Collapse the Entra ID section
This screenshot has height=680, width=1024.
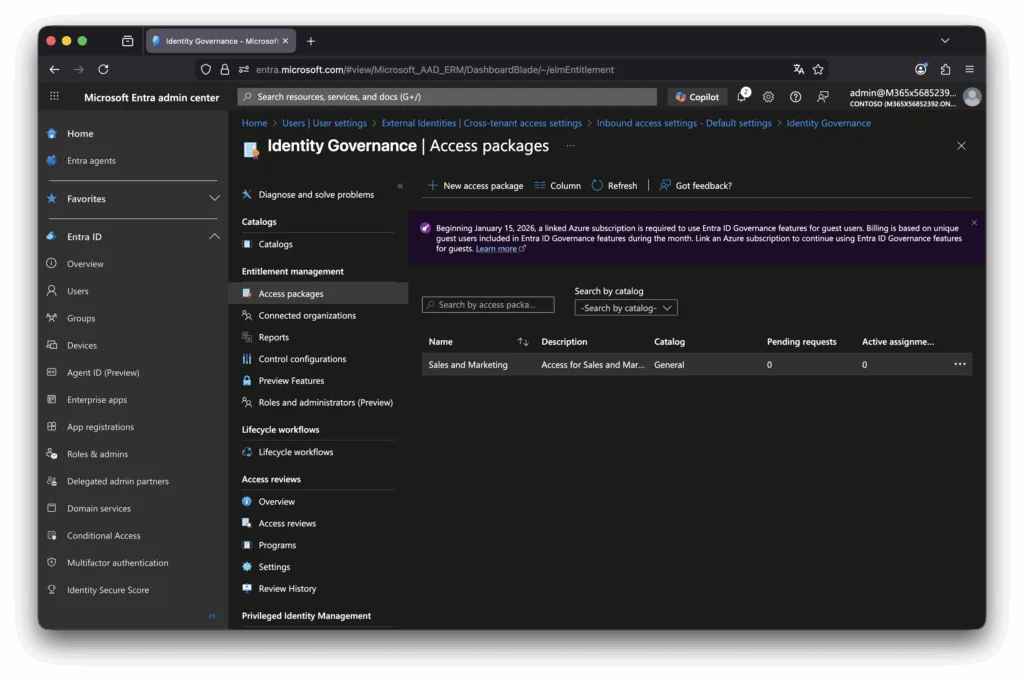pos(214,237)
